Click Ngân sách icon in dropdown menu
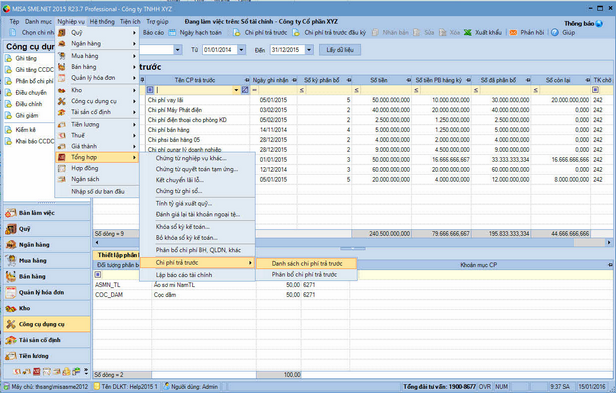The width and height of the screenshot is (616, 393). (62, 179)
